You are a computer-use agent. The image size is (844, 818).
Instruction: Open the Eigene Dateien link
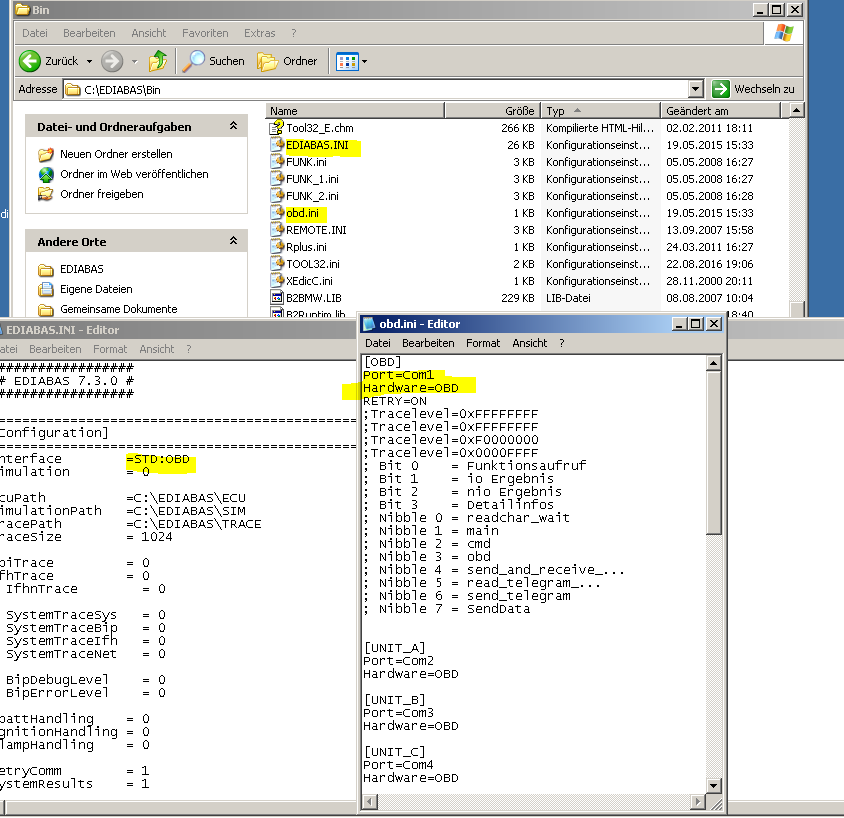pyautogui.click(x=96, y=289)
